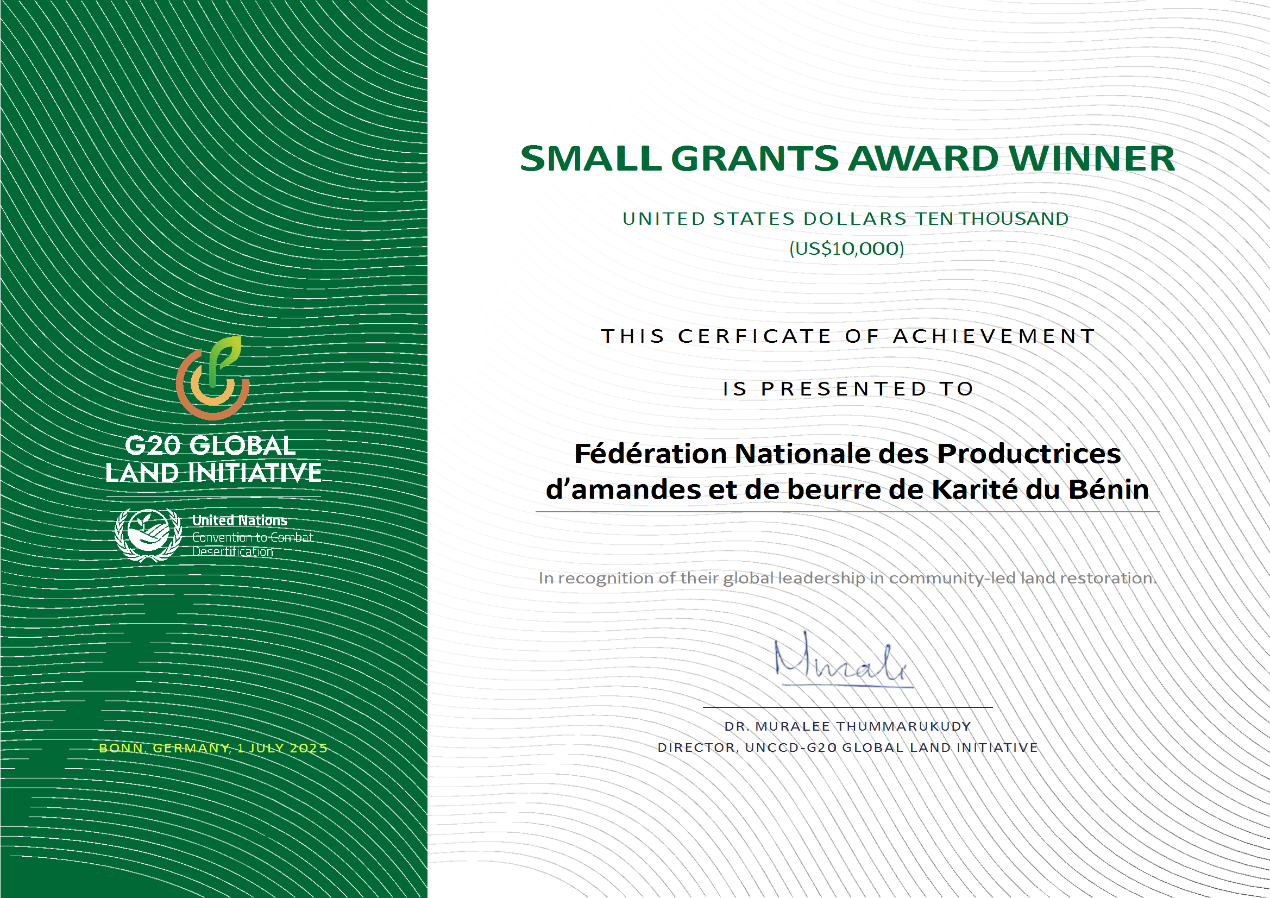Click the "BONN, GERMANY, 1 JULY 2025" date line

pyautogui.click(x=213, y=748)
